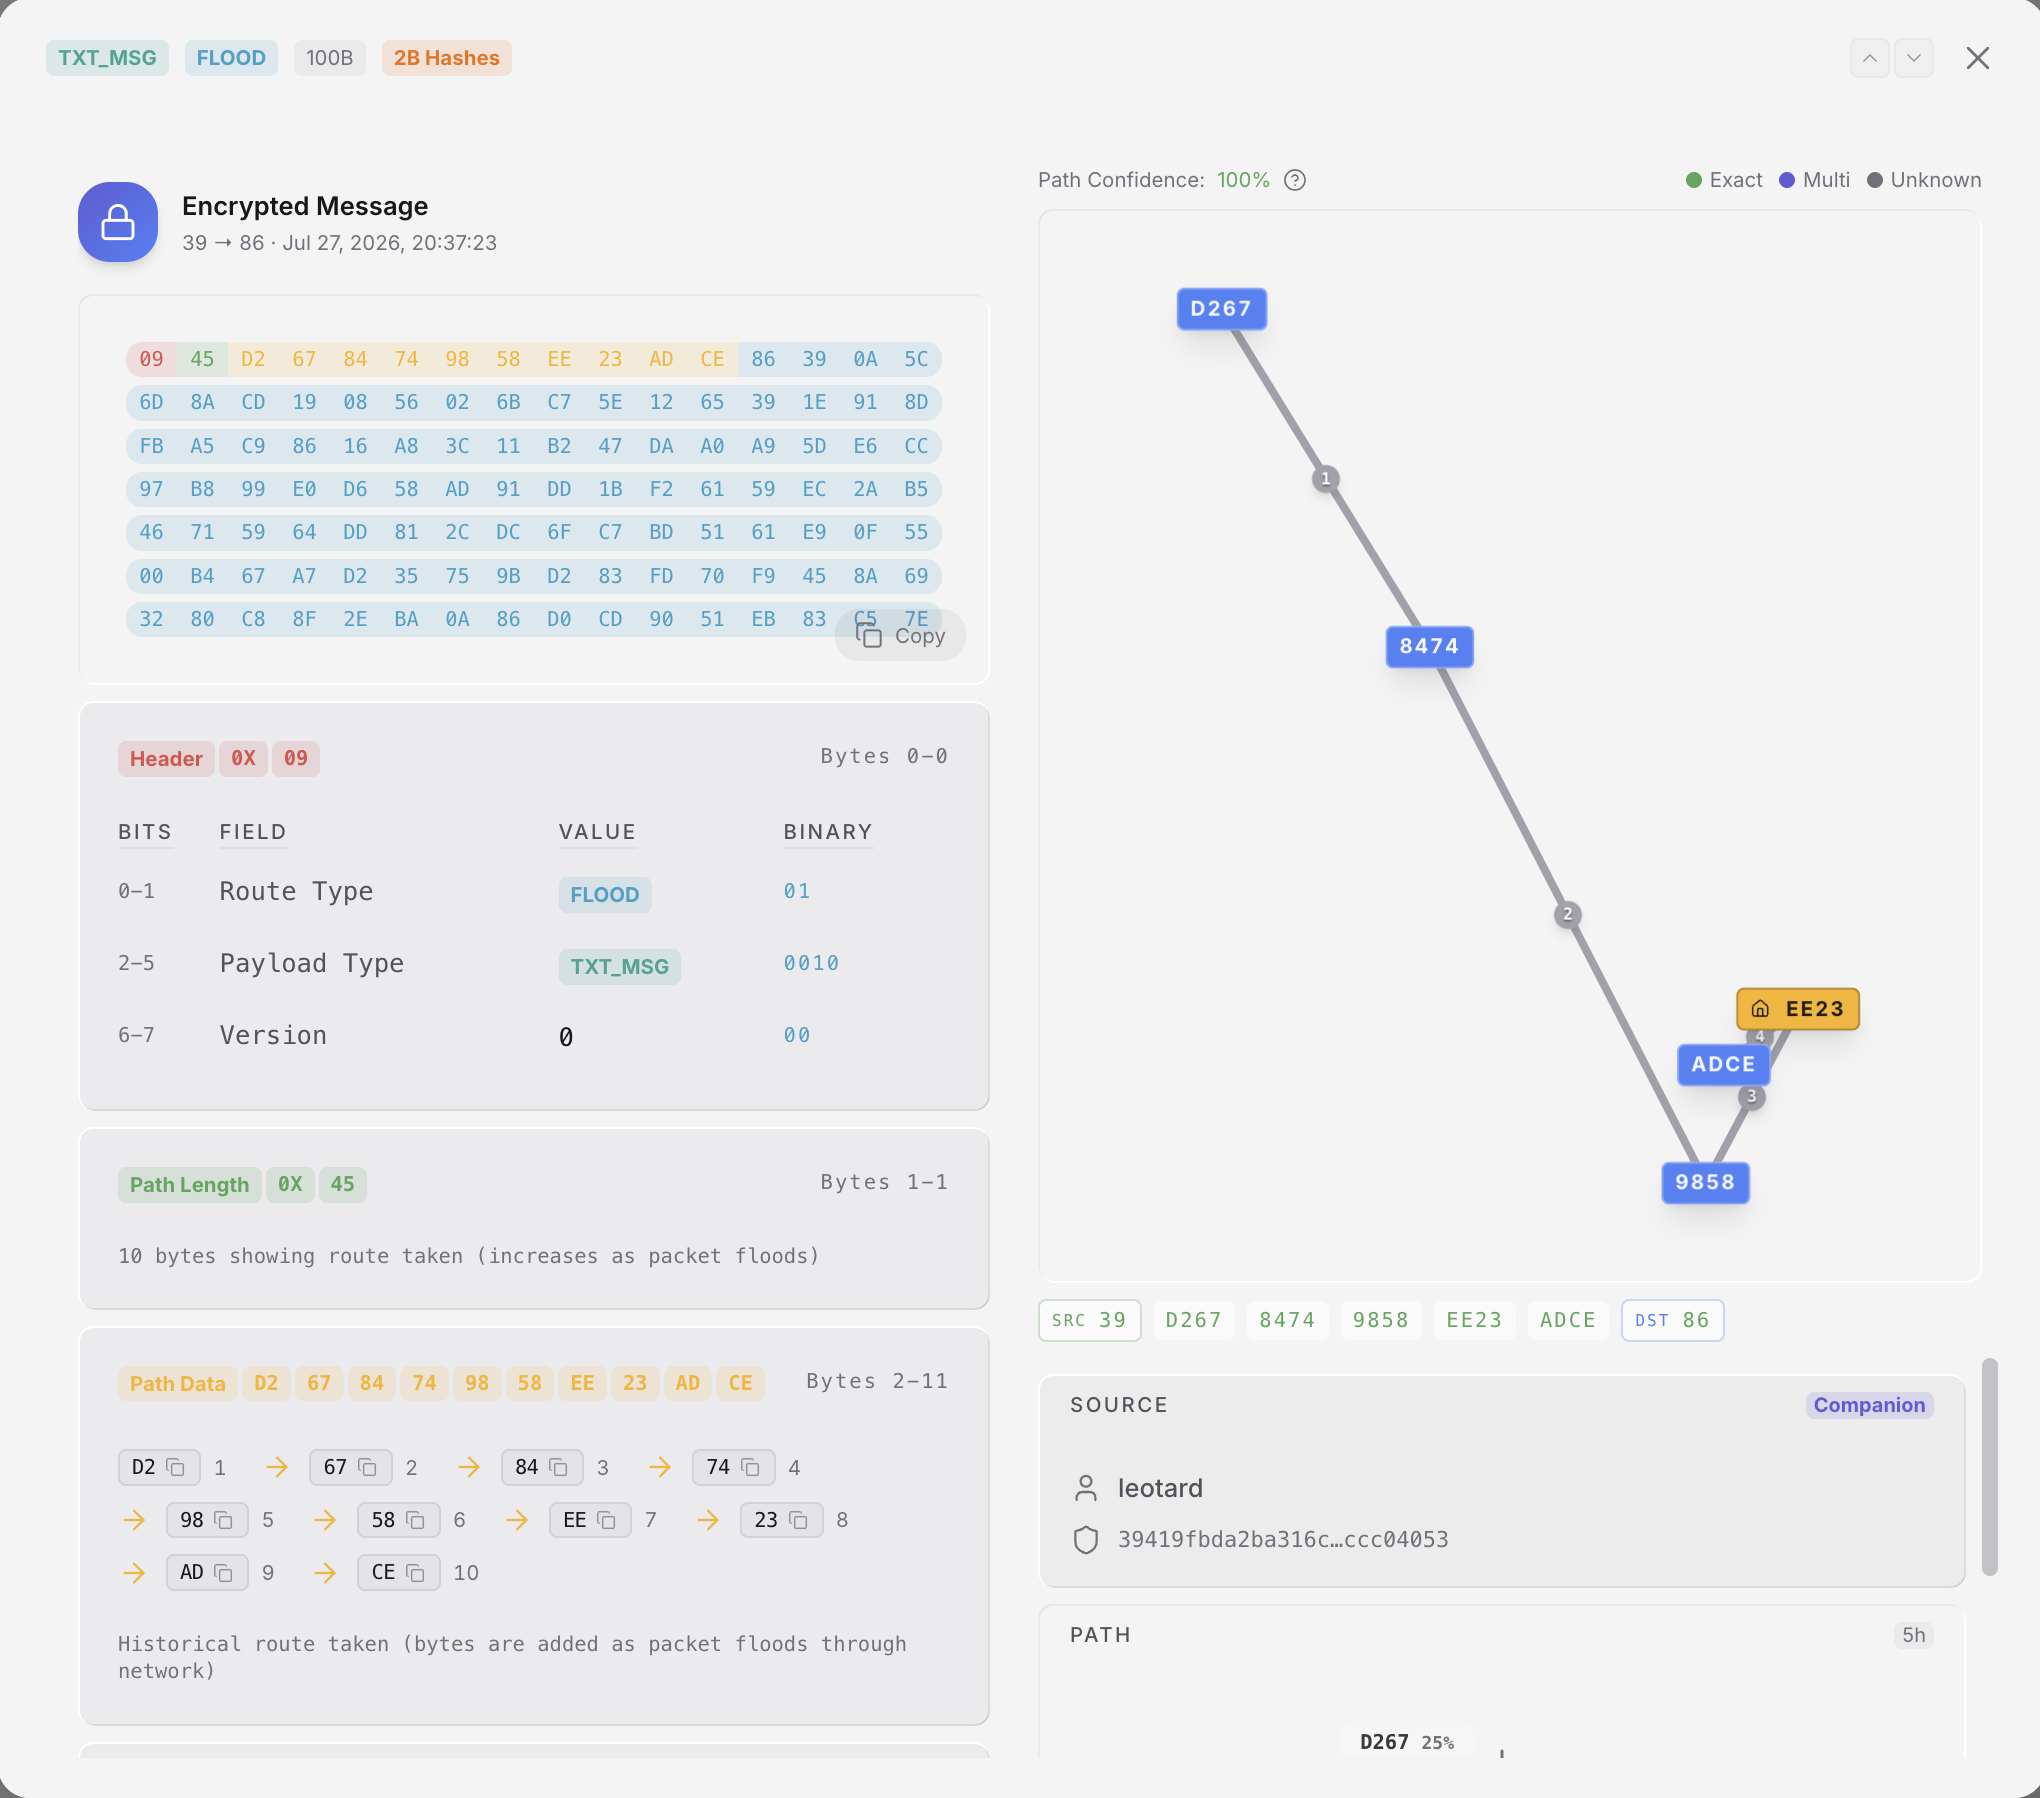2040x1798 pixels.
Task: Click the Encrypted Message lock icon
Action: point(118,222)
